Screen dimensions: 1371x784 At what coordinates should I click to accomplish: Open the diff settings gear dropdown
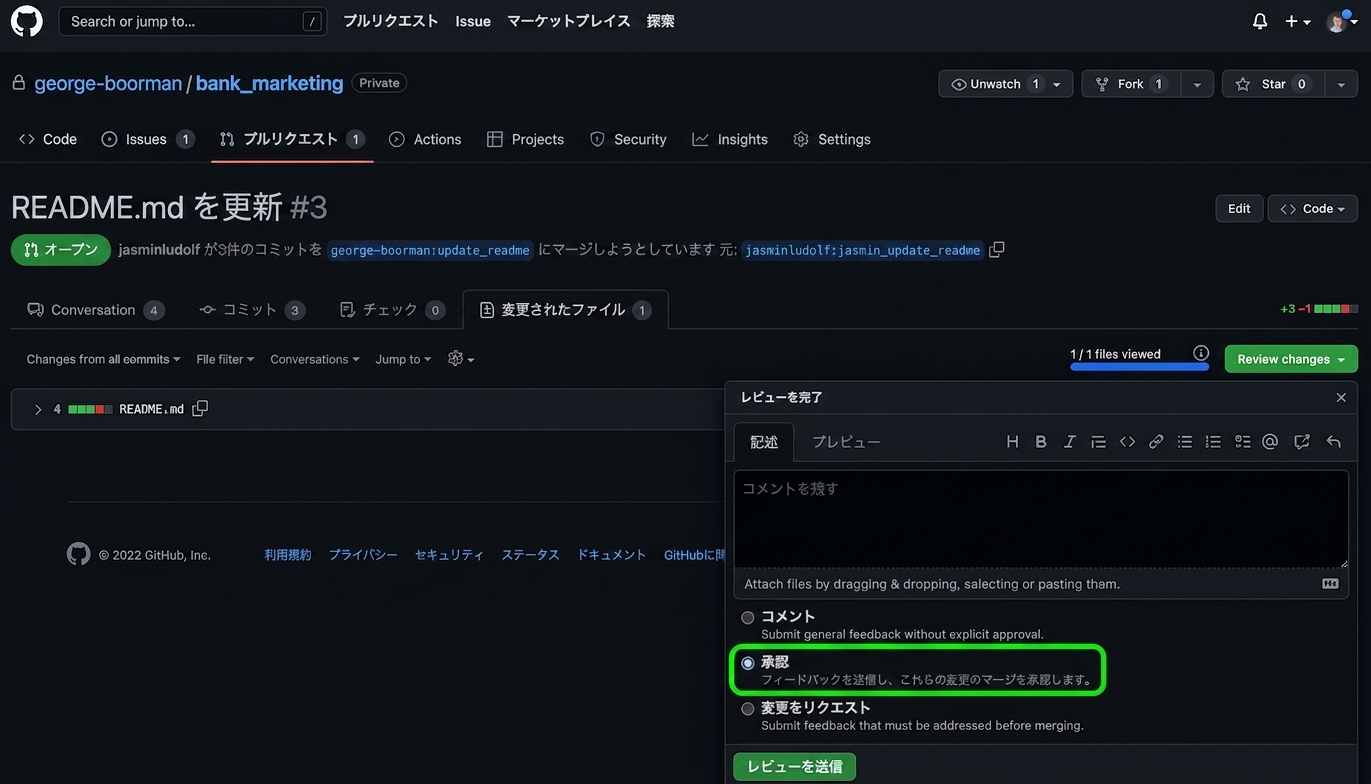tap(461, 358)
